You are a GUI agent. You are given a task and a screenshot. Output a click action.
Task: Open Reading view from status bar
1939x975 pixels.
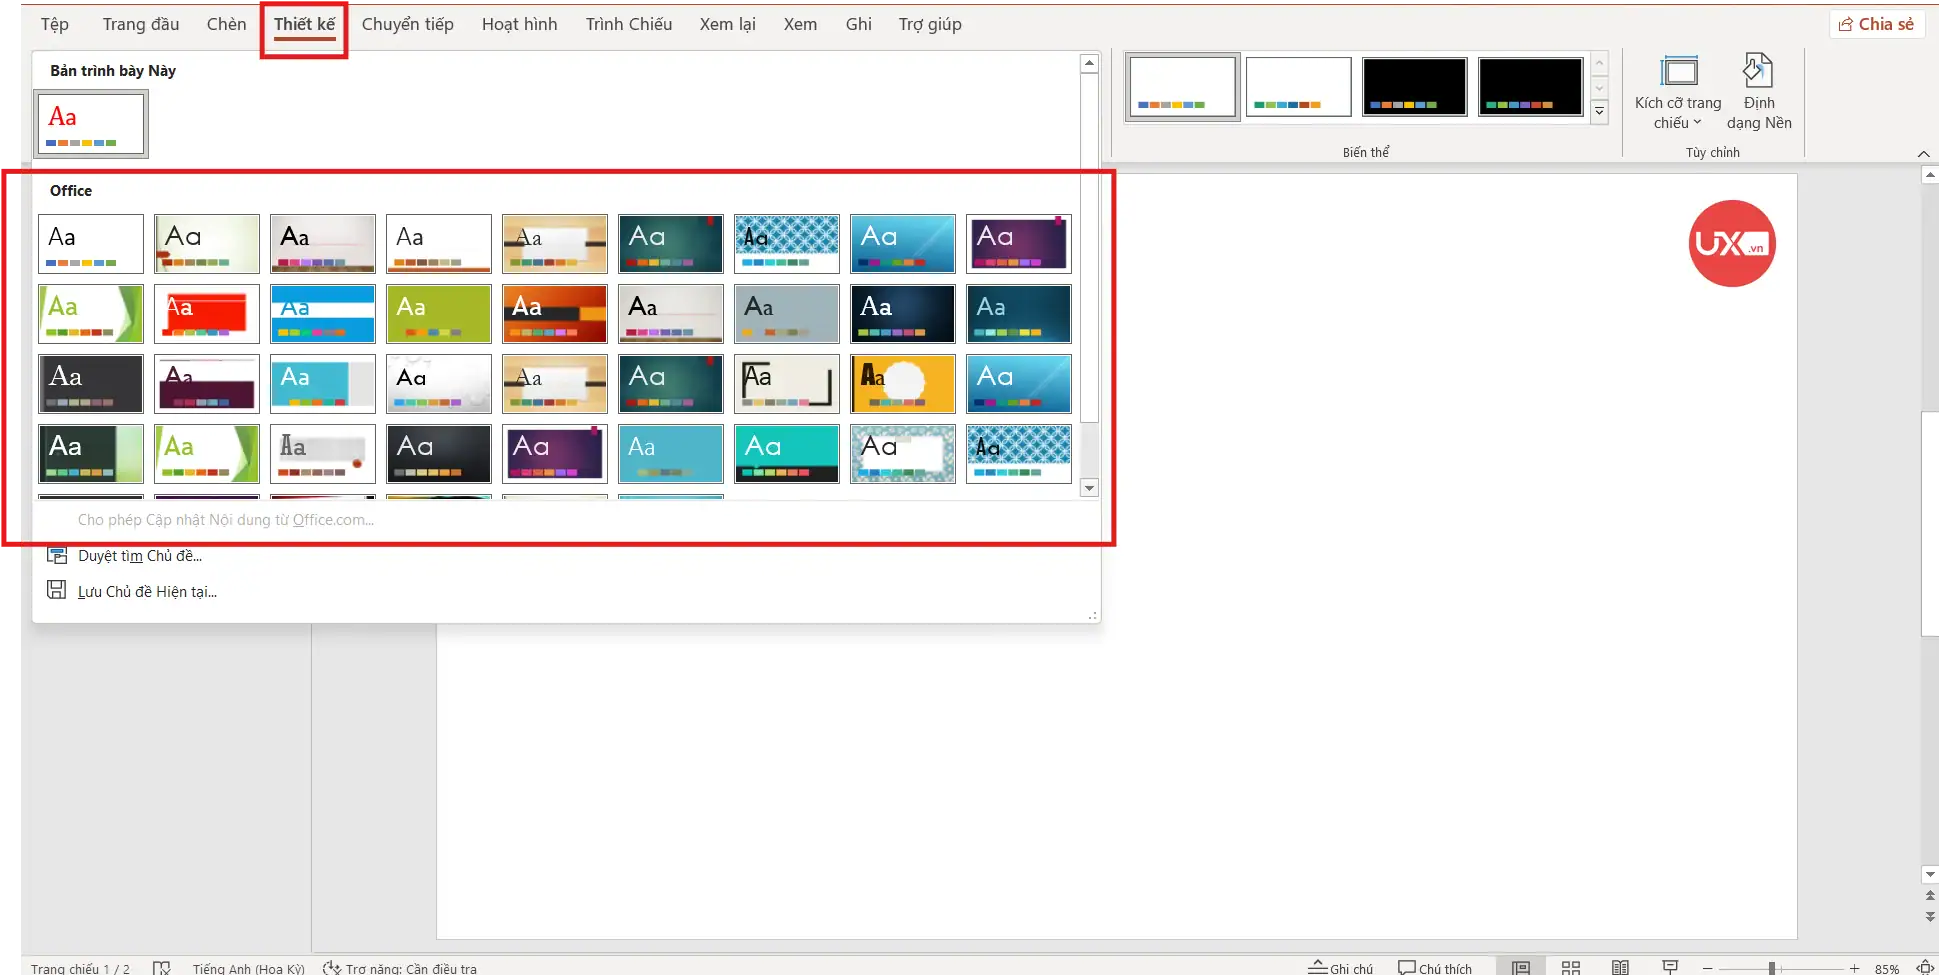(x=1620, y=967)
